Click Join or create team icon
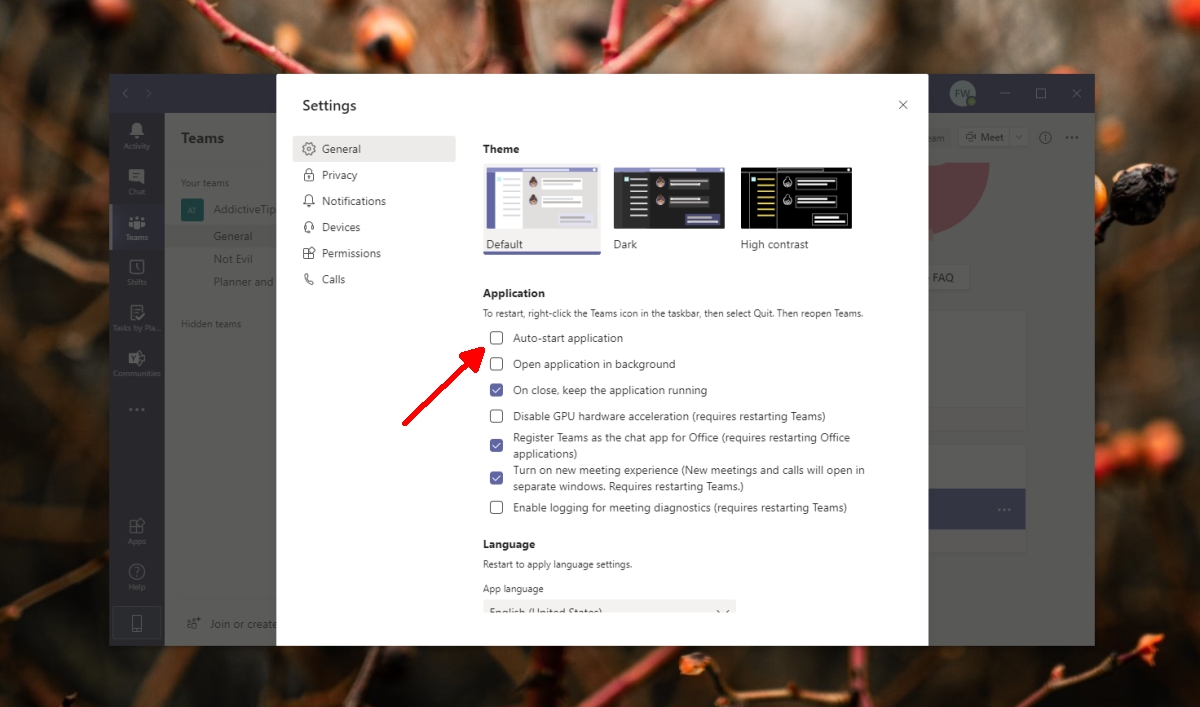Image resolution: width=1200 pixels, height=707 pixels. [193, 623]
